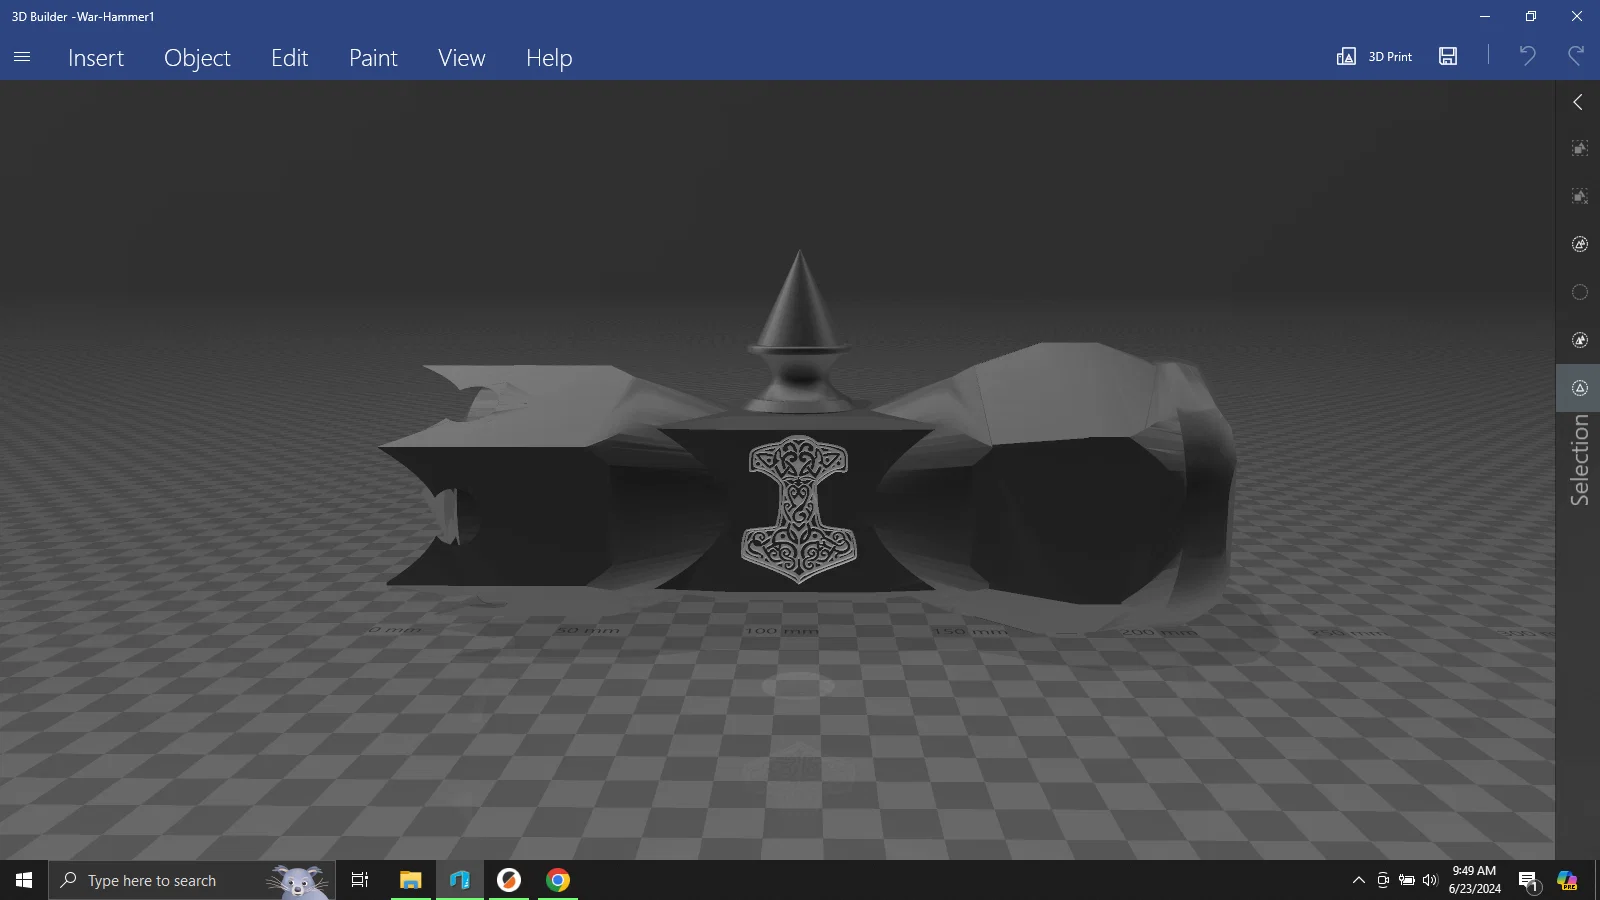Open the Object menu
1600x900 pixels.
[x=197, y=58]
